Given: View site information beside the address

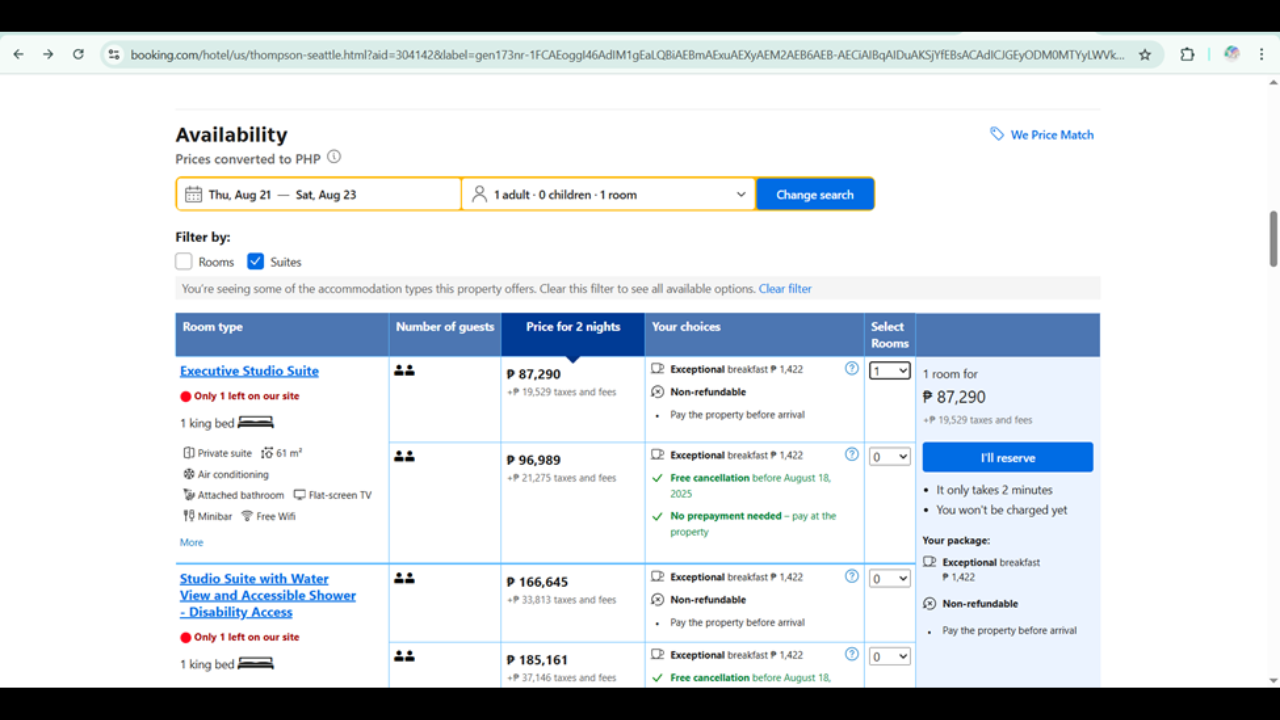Looking at the screenshot, I should point(114,55).
